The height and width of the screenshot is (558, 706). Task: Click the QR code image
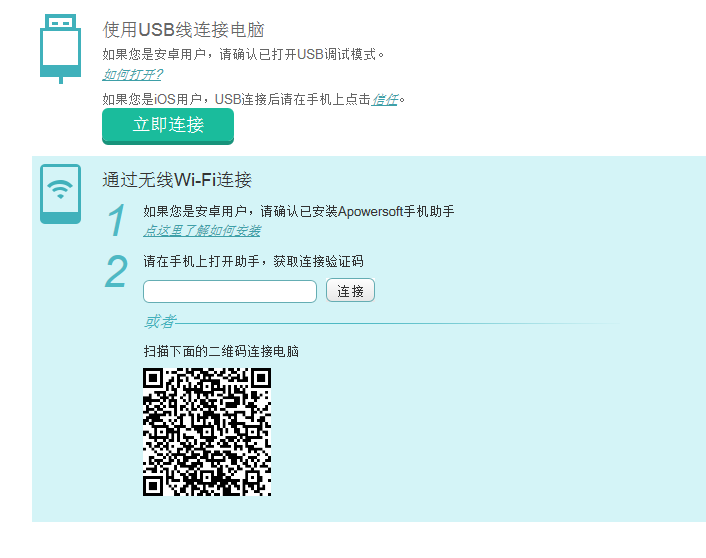(x=207, y=432)
